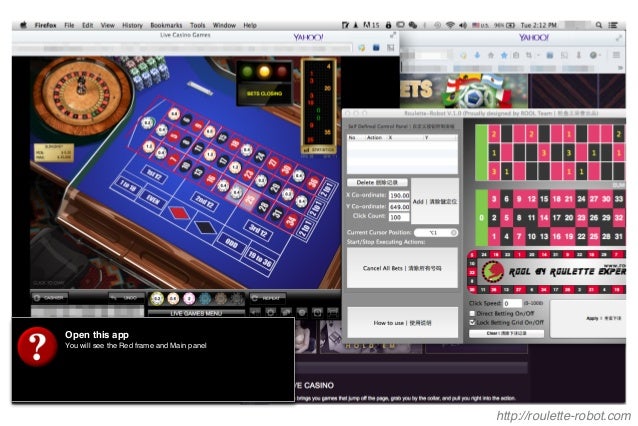Click the STATISTICS button below number history

[x=320, y=150]
